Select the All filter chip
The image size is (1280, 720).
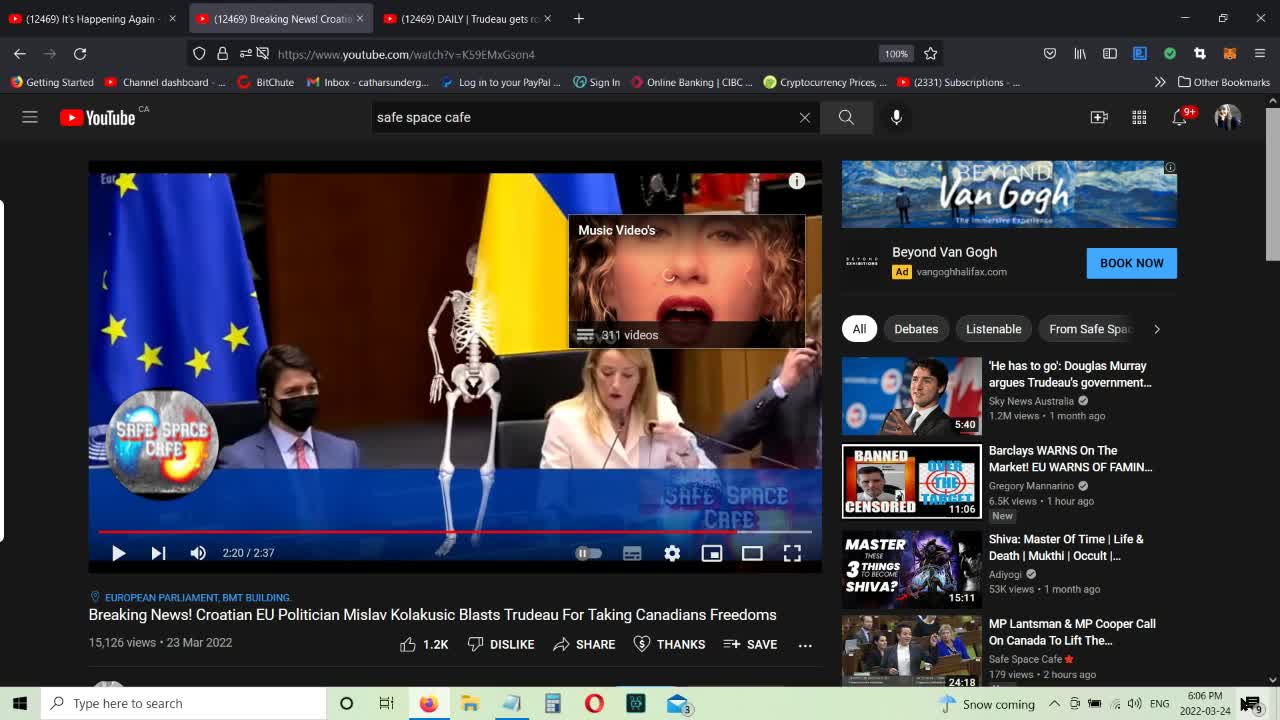click(x=859, y=329)
